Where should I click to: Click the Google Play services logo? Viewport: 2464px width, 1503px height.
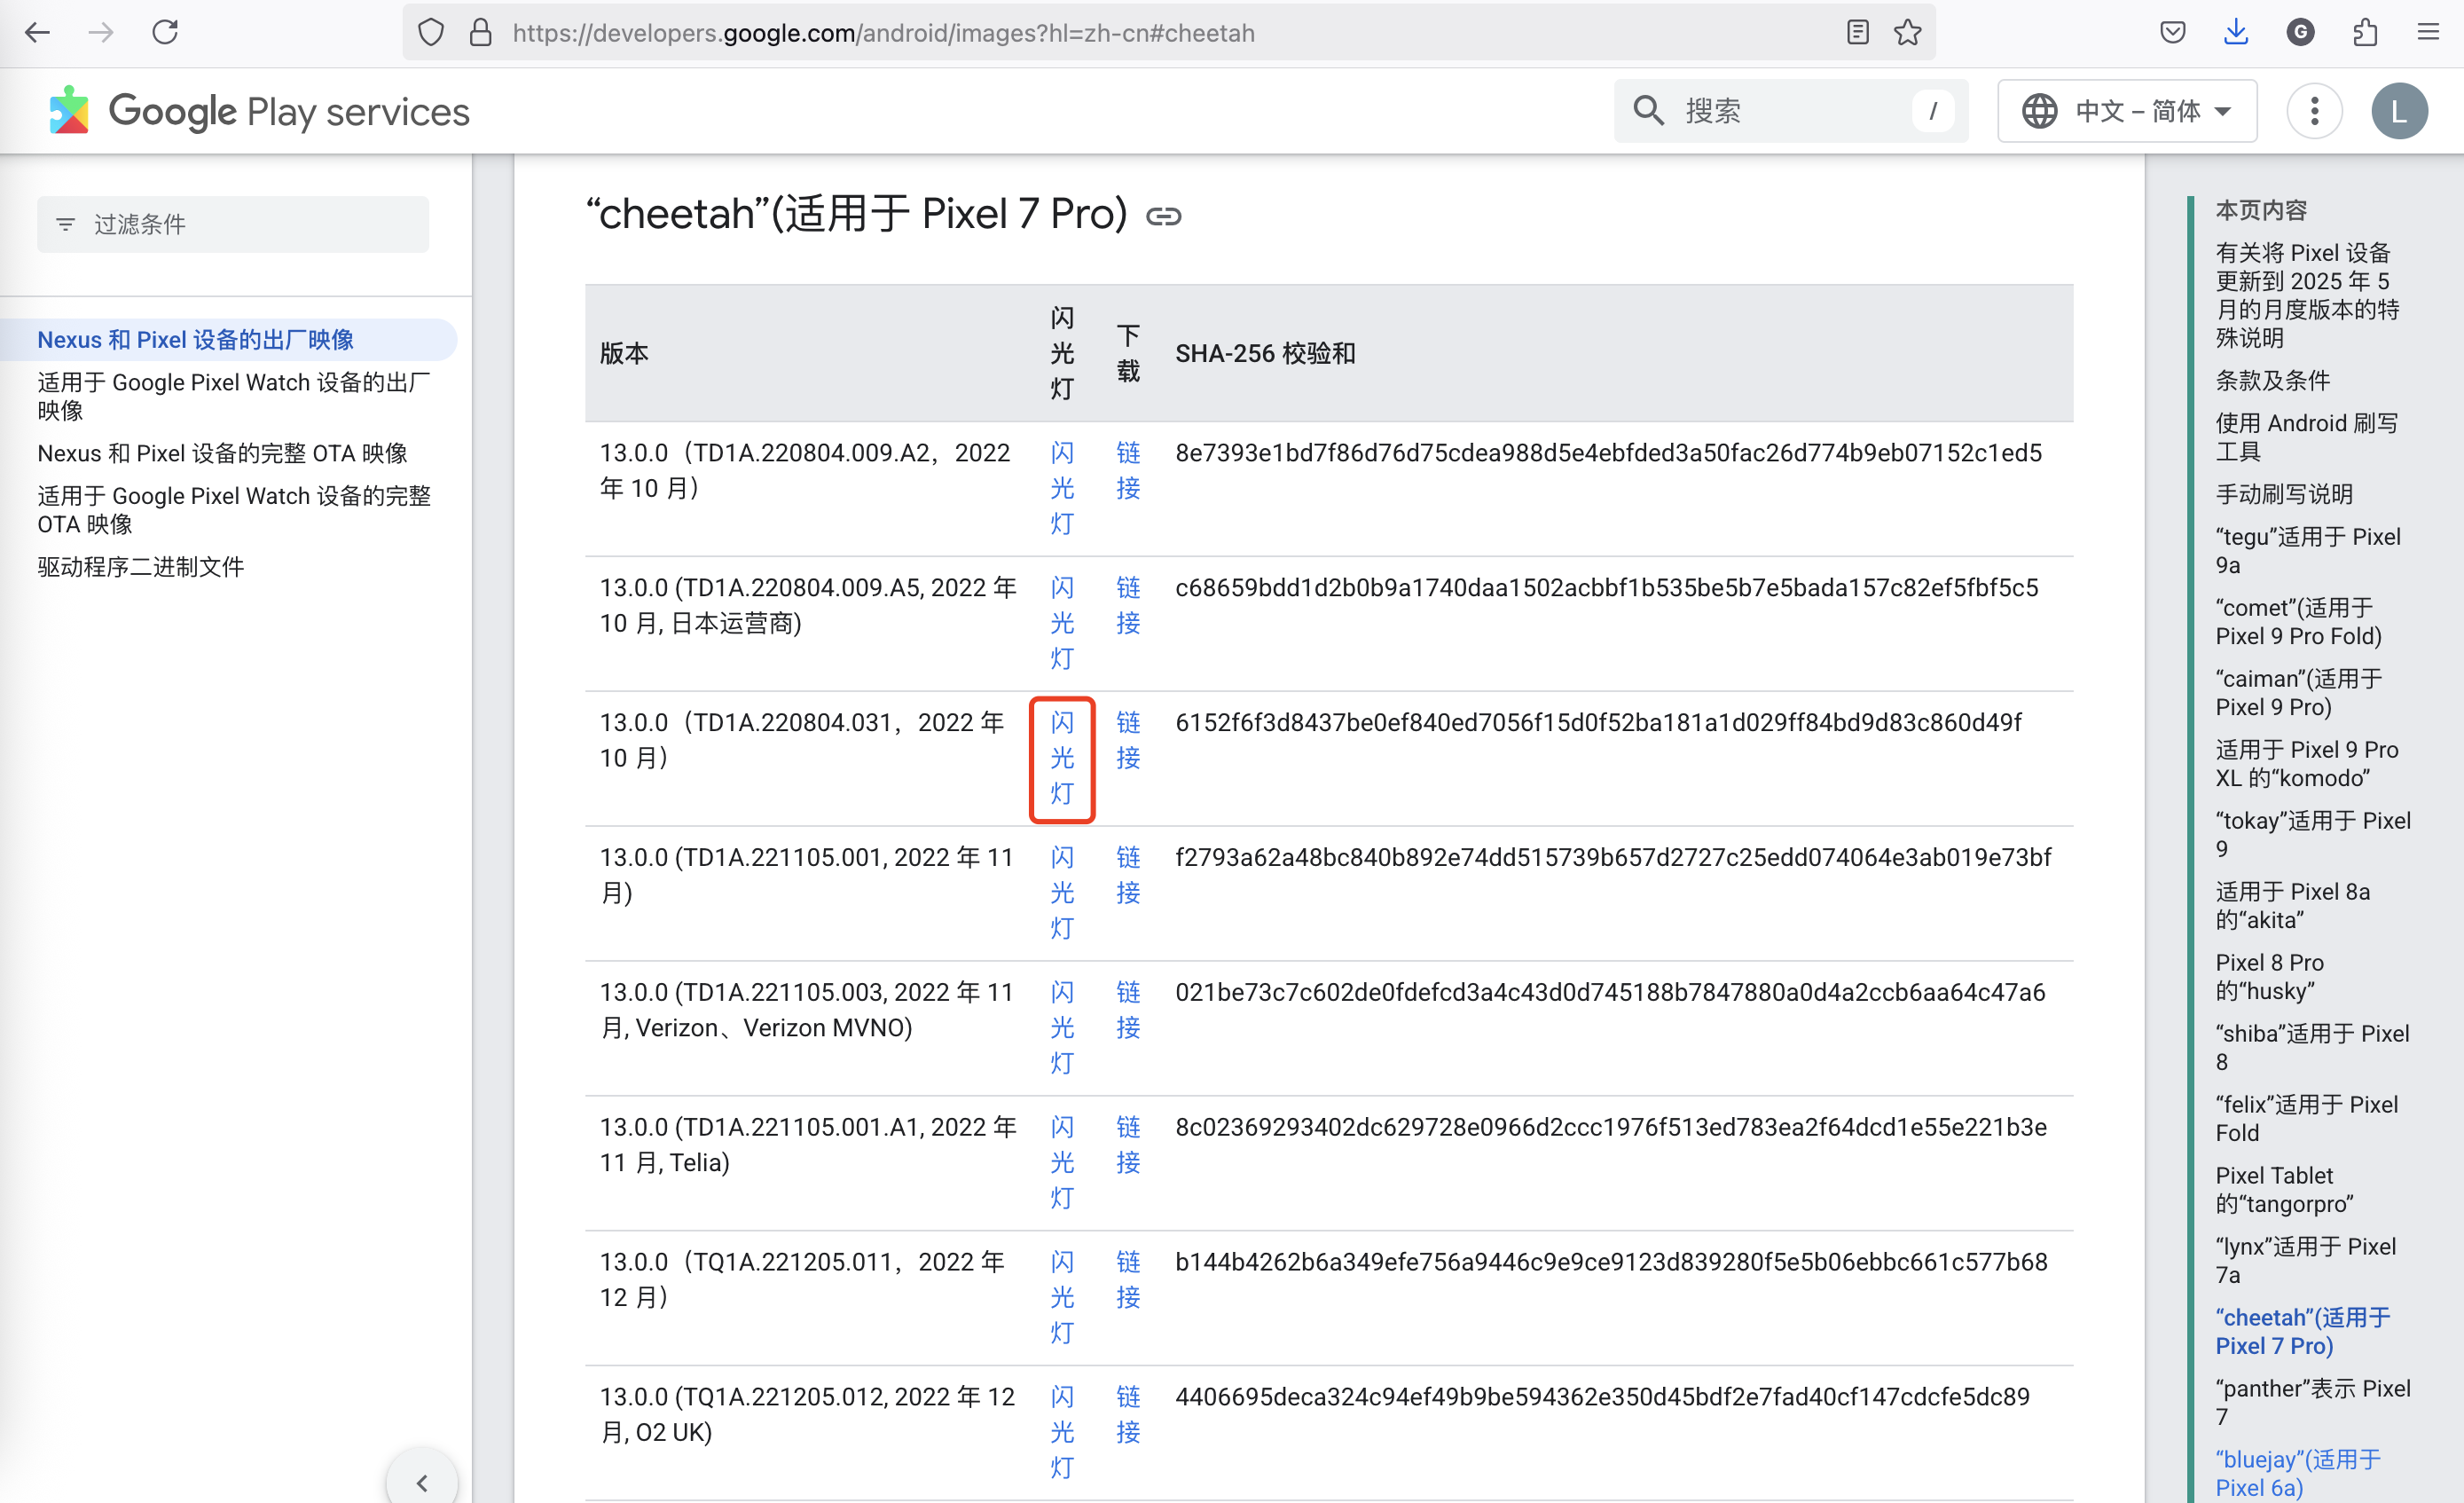coord(259,111)
